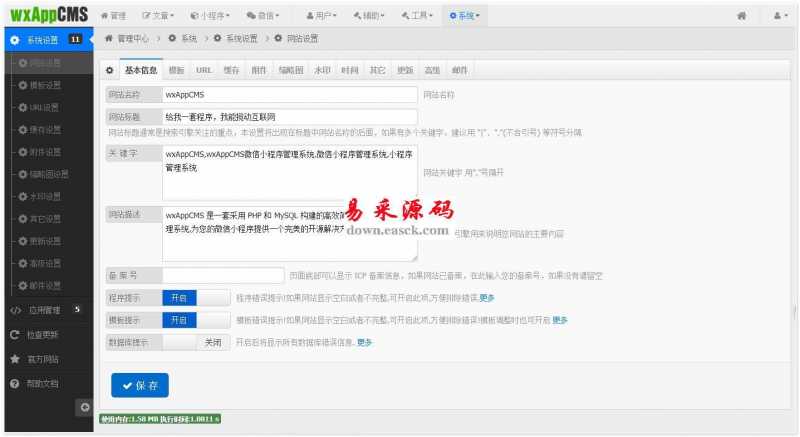Switch to the URL tab
Viewport: 800px width, 437px height.
tap(204, 70)
